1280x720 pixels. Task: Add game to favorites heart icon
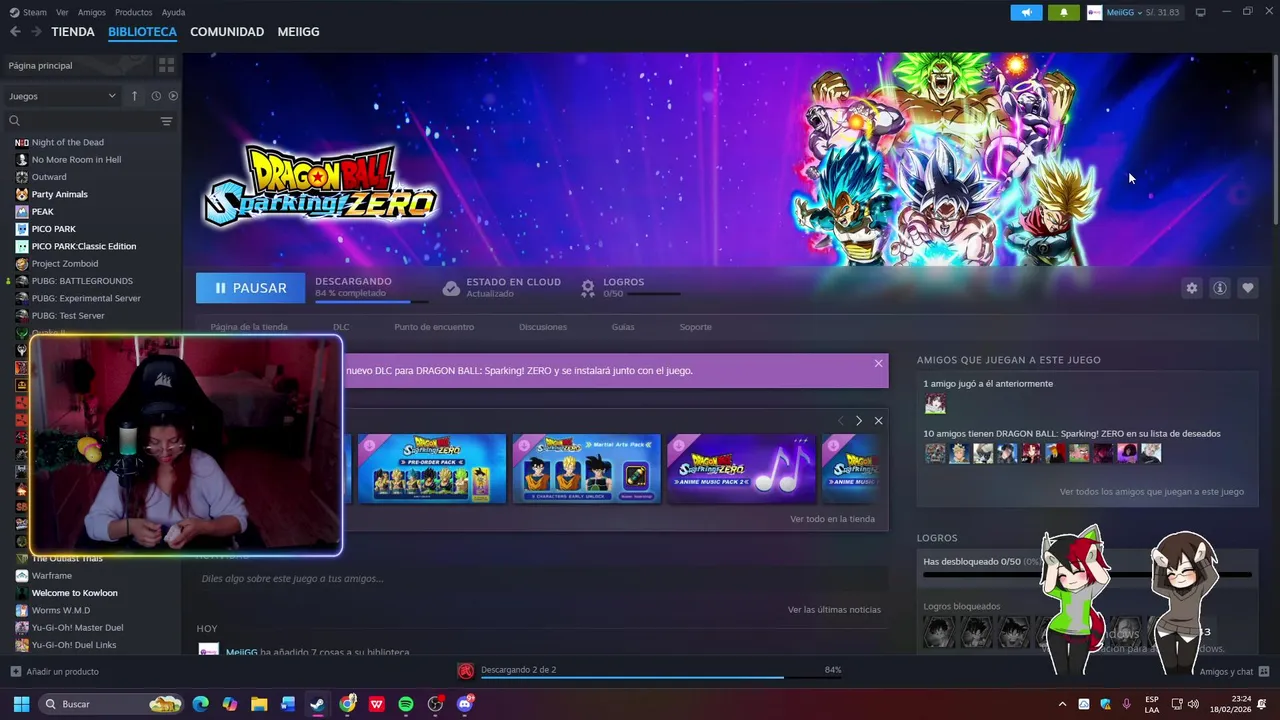[1247, 288]
